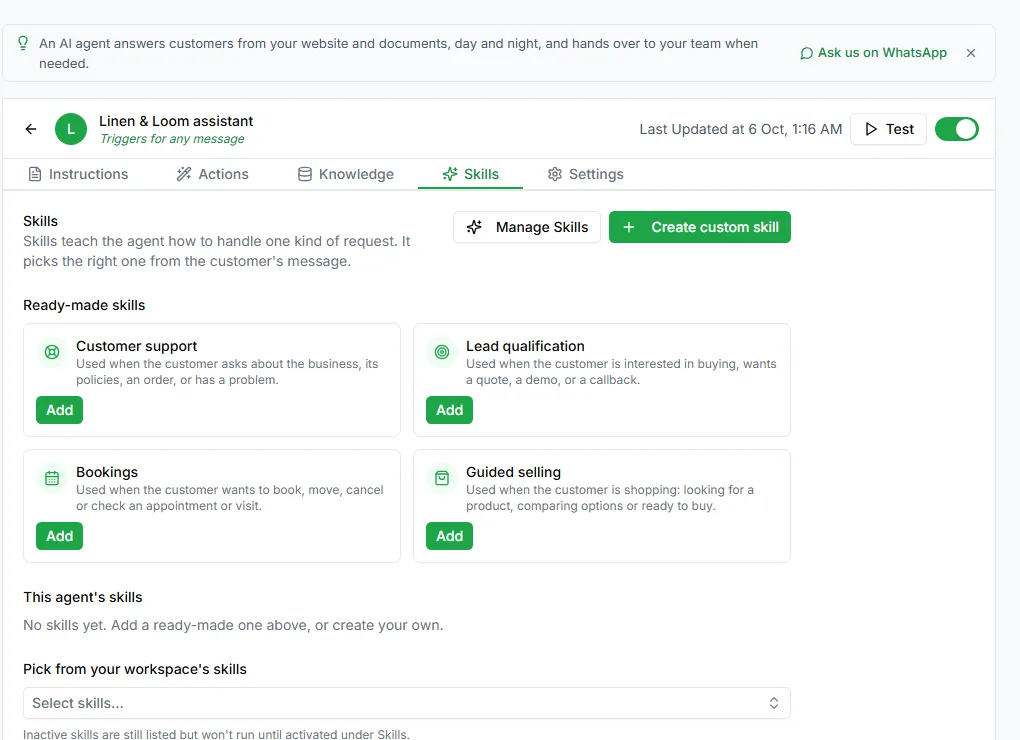
Task: Click the green L agent avatar
Action: point(71,129)
